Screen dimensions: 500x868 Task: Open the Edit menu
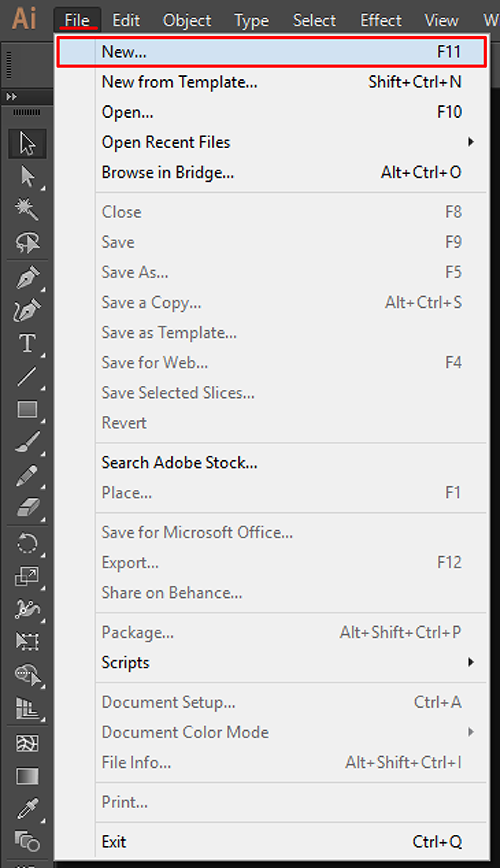[x=126, y=20]
